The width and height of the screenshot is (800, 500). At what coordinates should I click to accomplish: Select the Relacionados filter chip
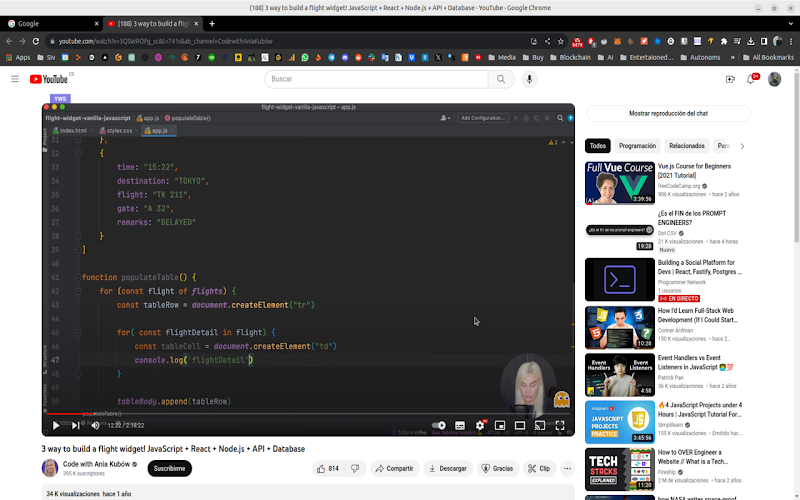(686, 146)
